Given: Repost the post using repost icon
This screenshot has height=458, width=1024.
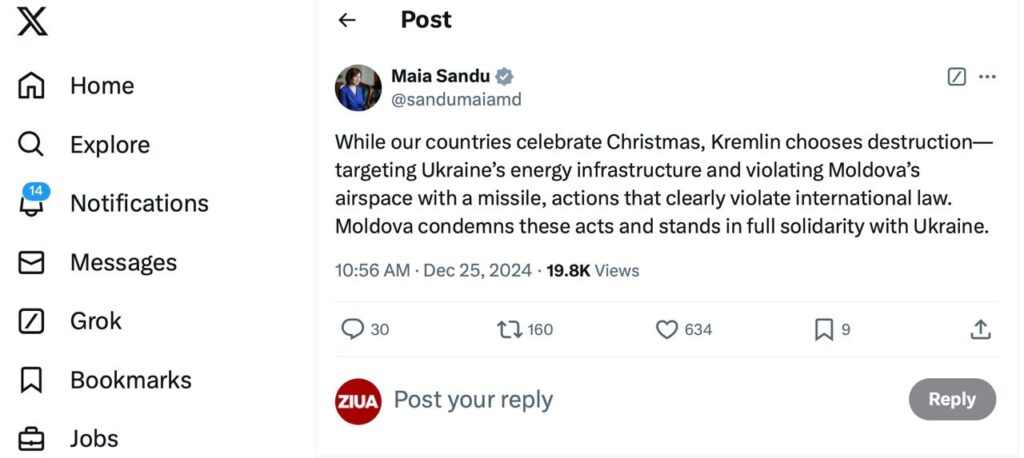Looking at the screenshot, I should (x=510, y=329).
